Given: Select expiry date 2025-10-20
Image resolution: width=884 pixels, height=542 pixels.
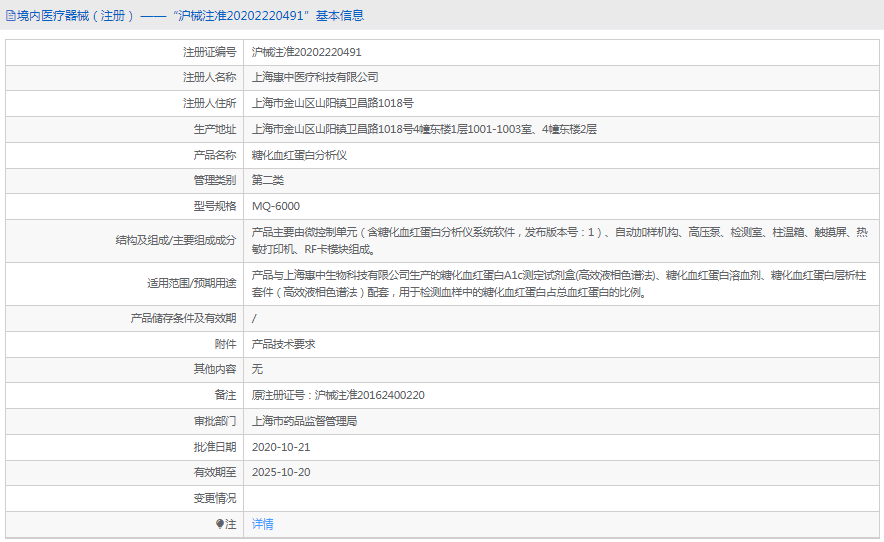Looking at the screenshot, I should (x=281, y=473).
